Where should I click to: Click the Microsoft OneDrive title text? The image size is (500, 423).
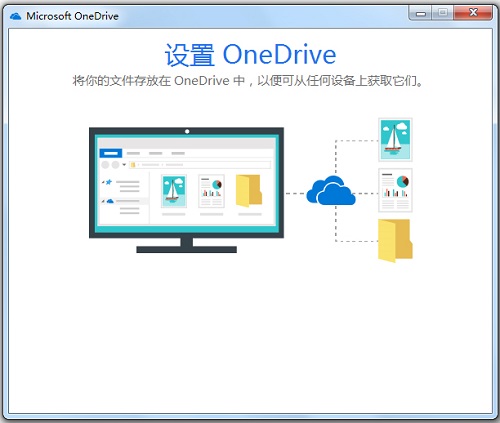(72, 16)
